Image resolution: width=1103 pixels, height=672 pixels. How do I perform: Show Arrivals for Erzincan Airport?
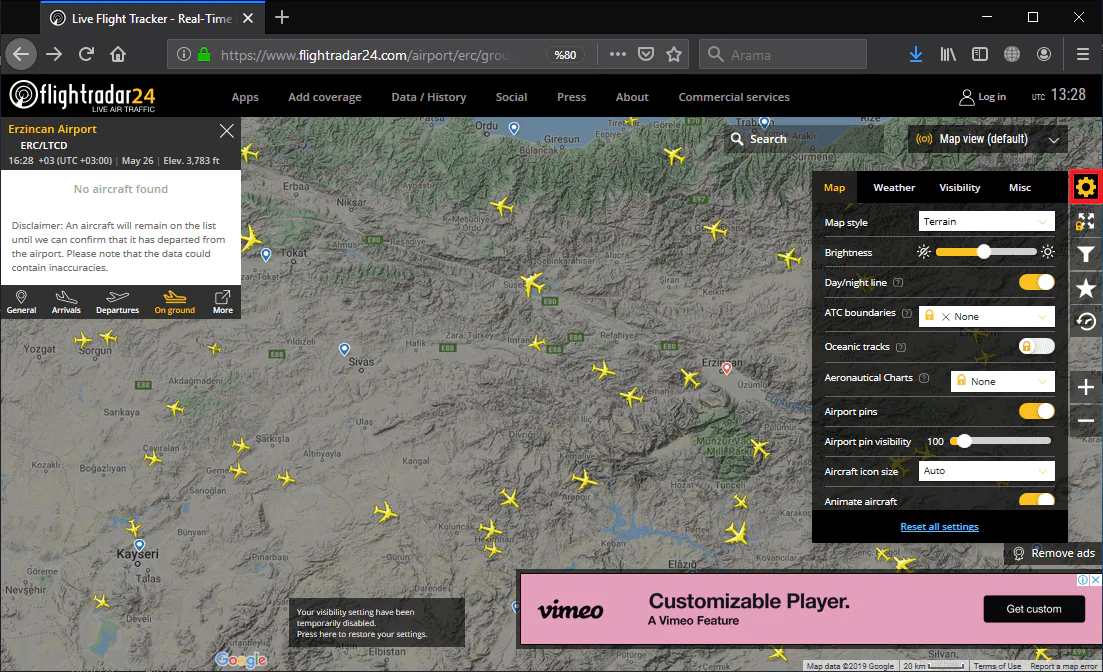66,301
